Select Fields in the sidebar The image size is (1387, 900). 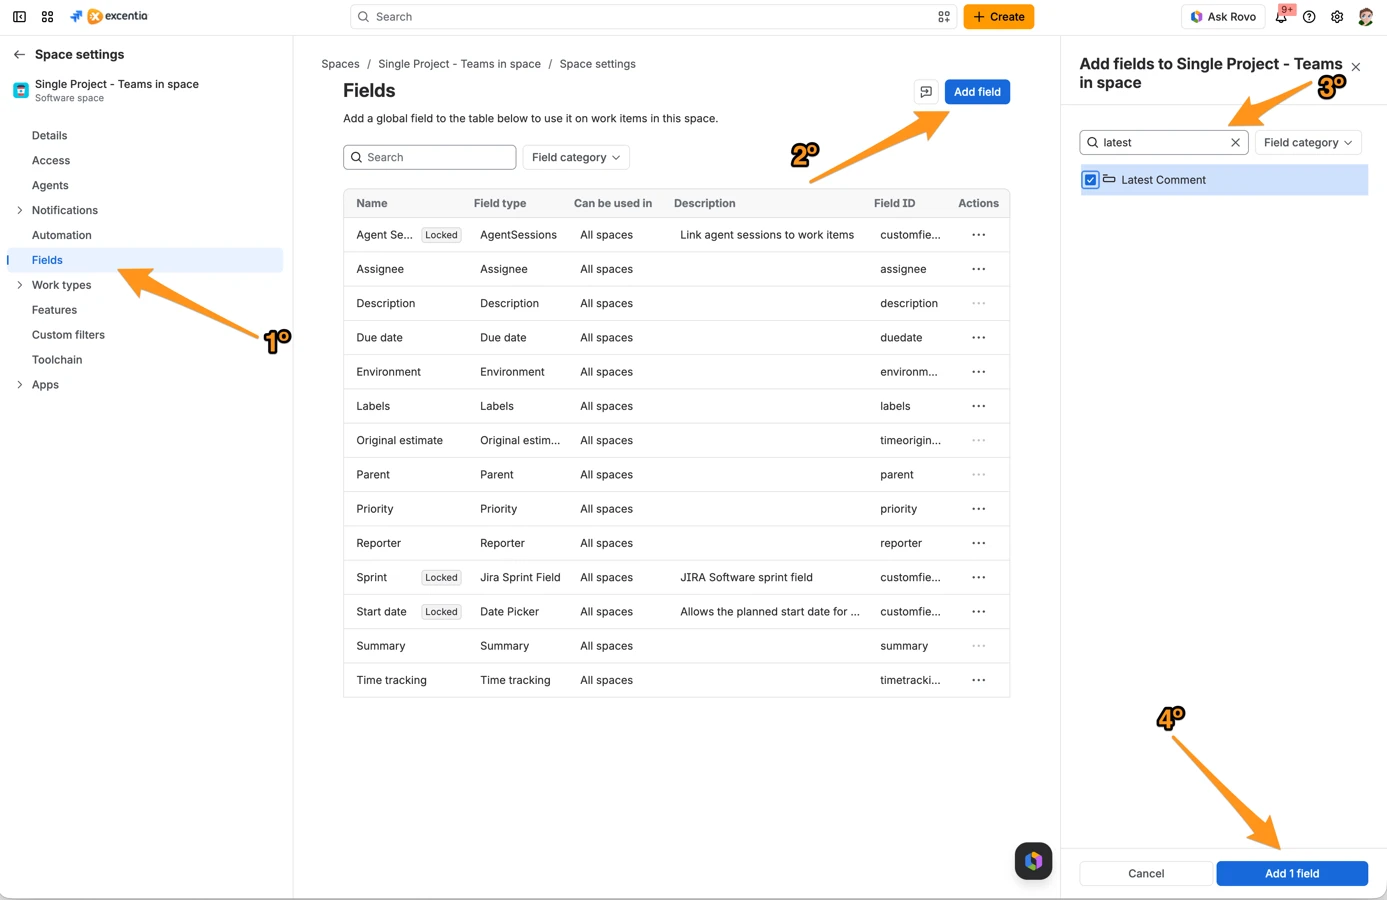point(145,260)
